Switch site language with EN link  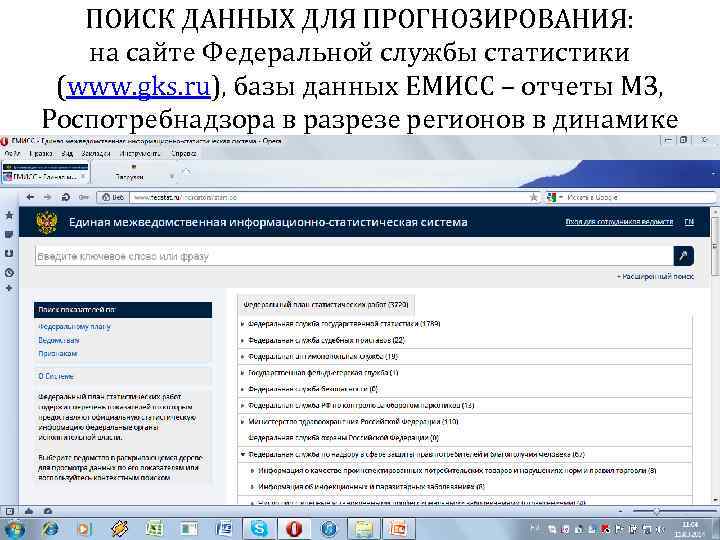(x=689, y=222)
